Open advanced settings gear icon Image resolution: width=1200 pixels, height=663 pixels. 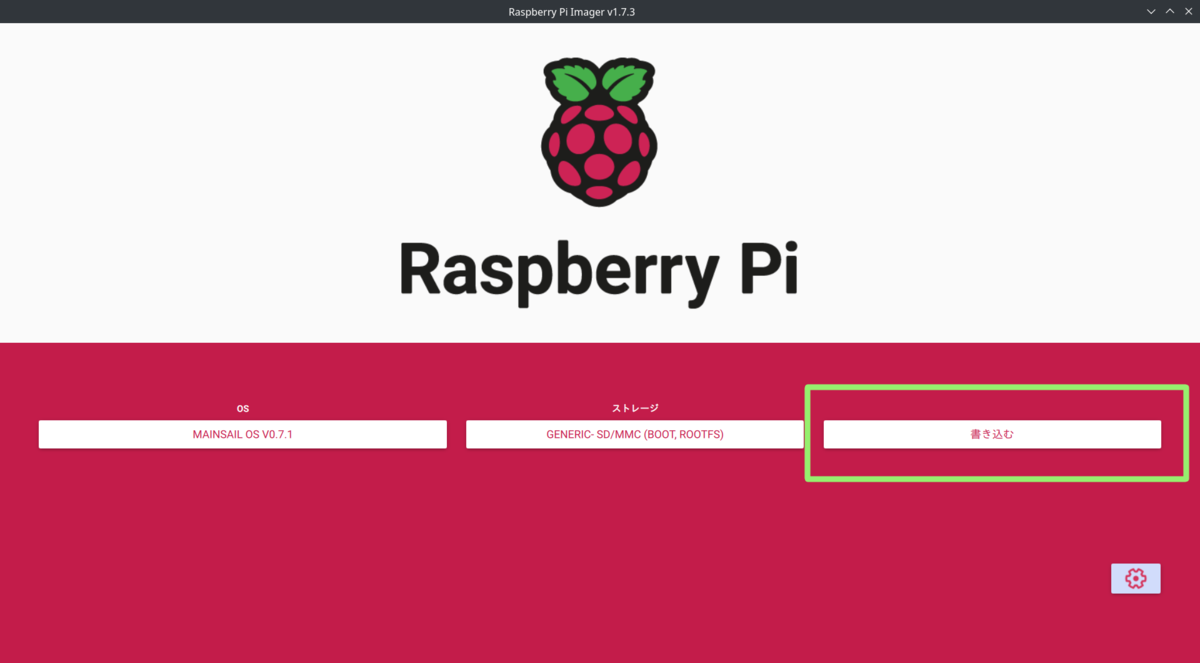coord(1135,578)
